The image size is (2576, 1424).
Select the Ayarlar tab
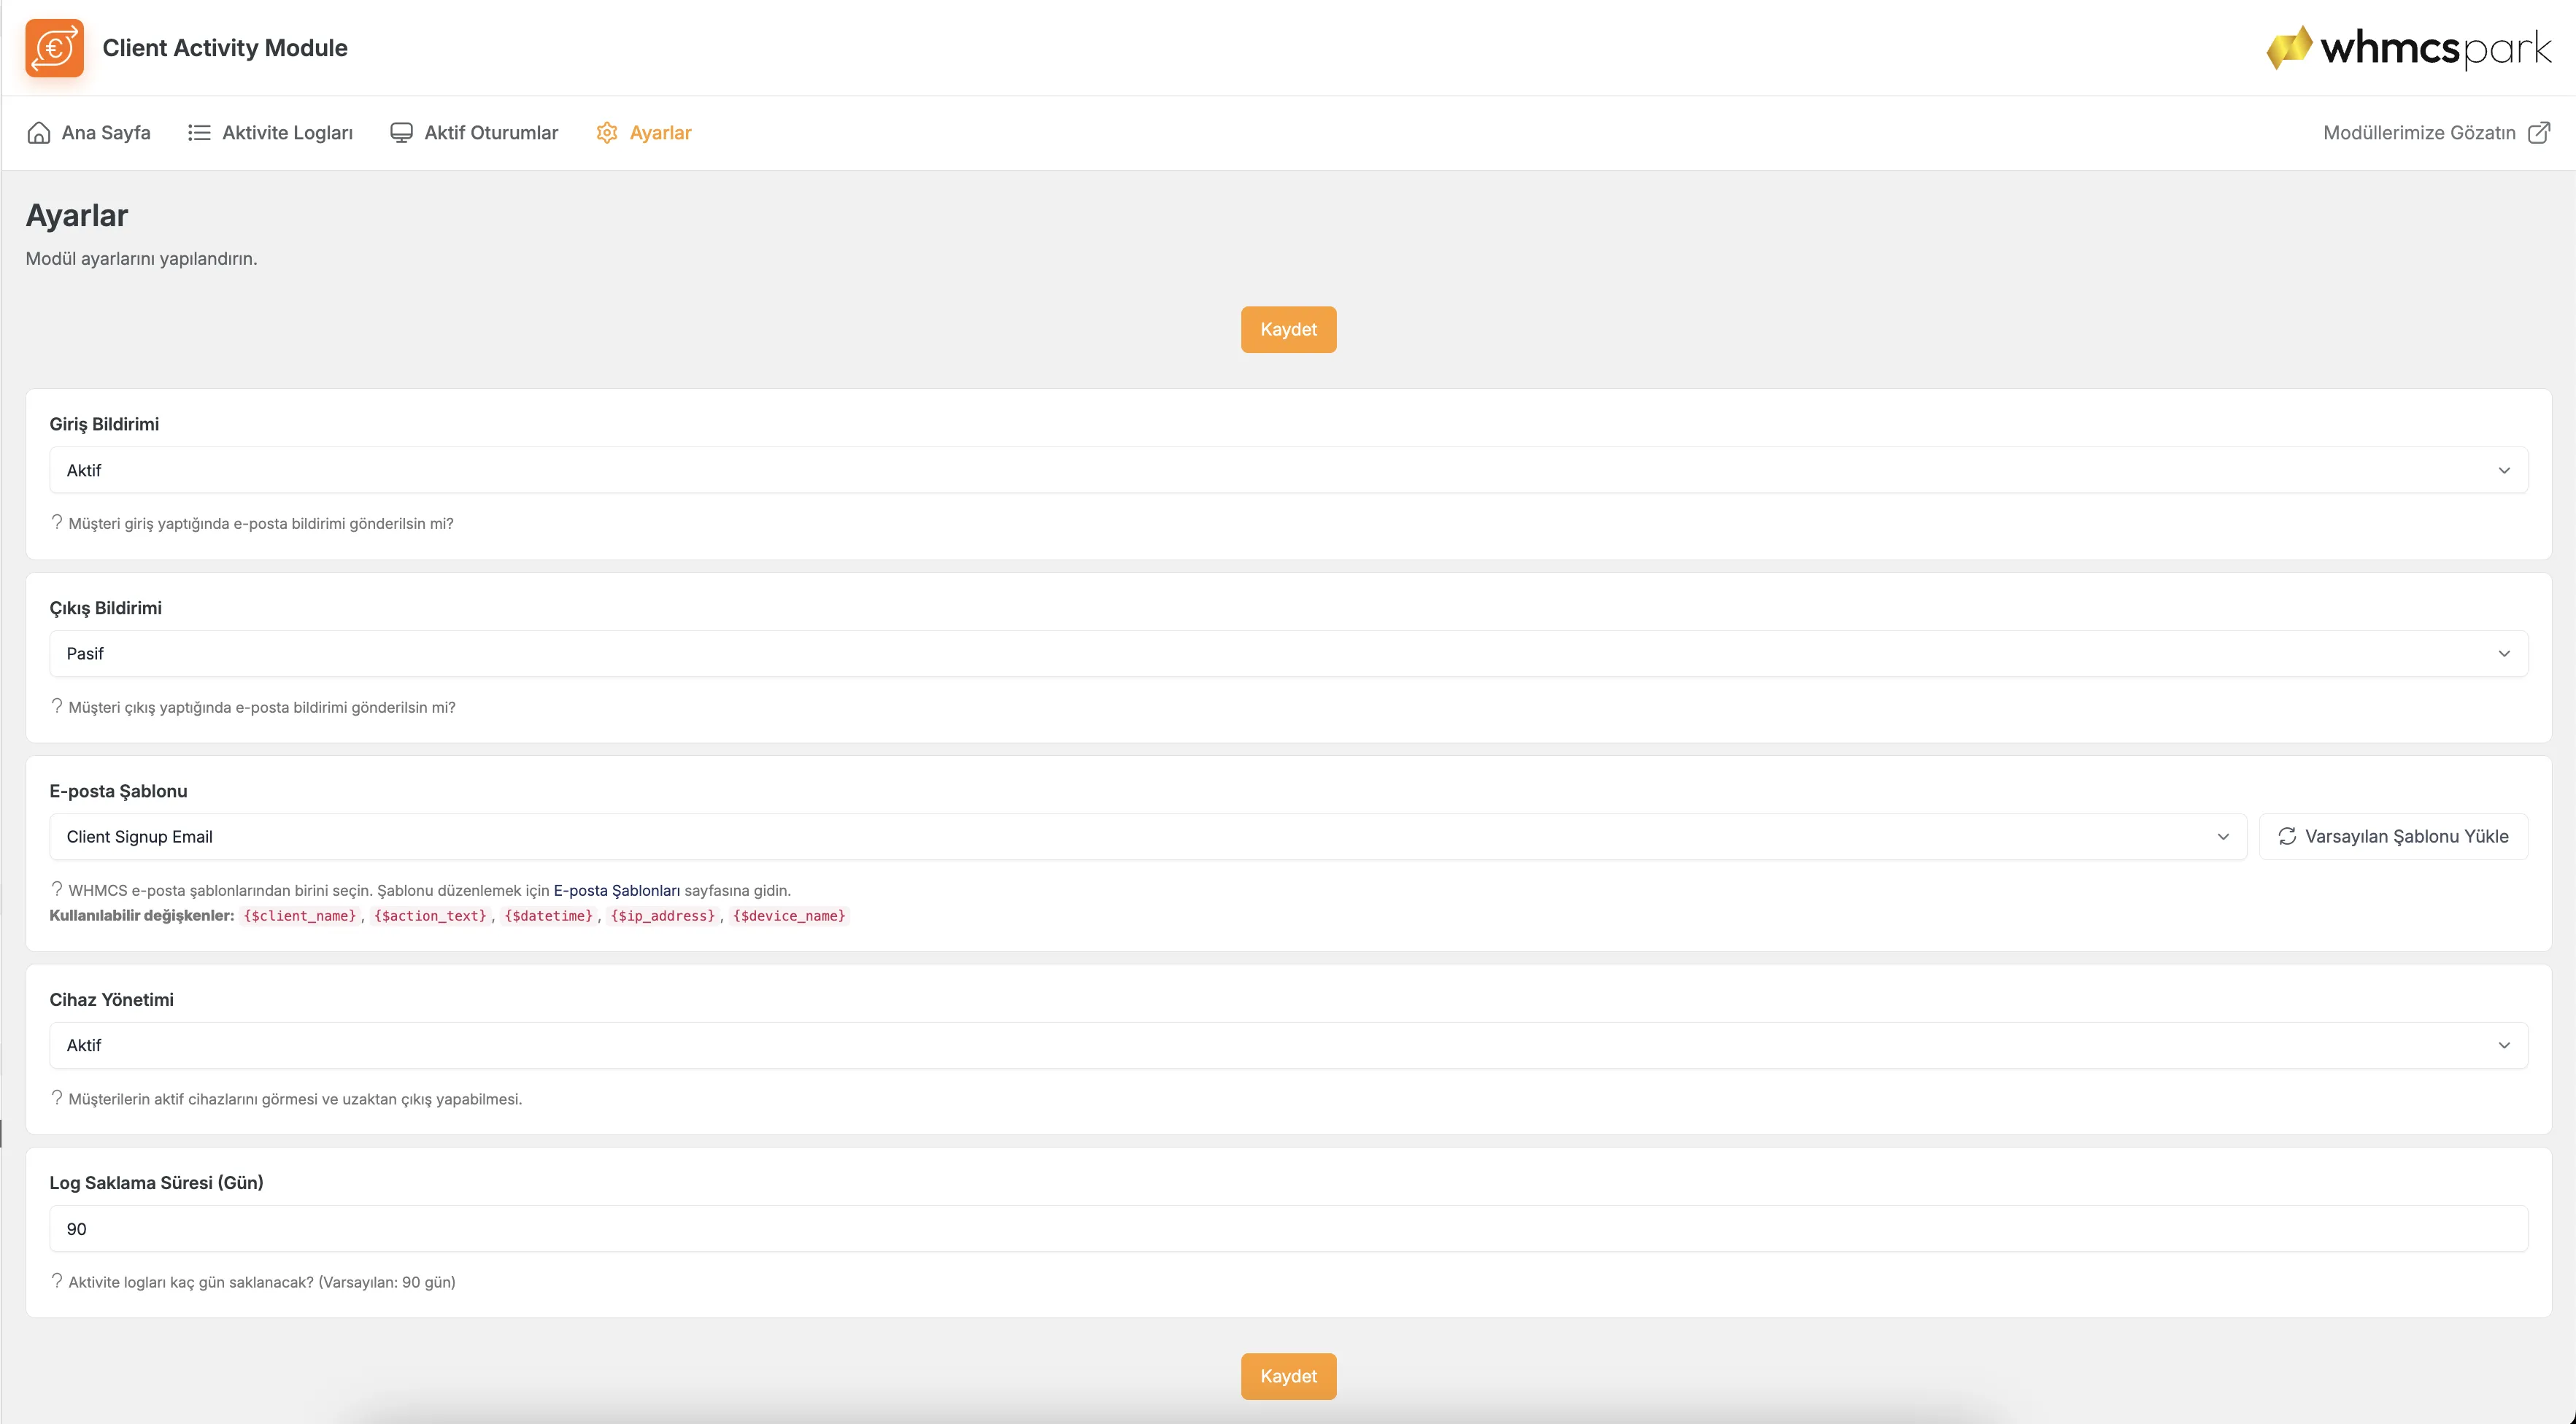[644, 133]
